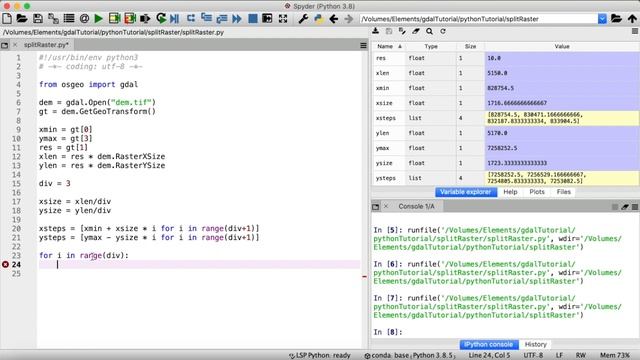The image size is (640, 360).
Task: Switch to the Plots tab
Action: 537,192
